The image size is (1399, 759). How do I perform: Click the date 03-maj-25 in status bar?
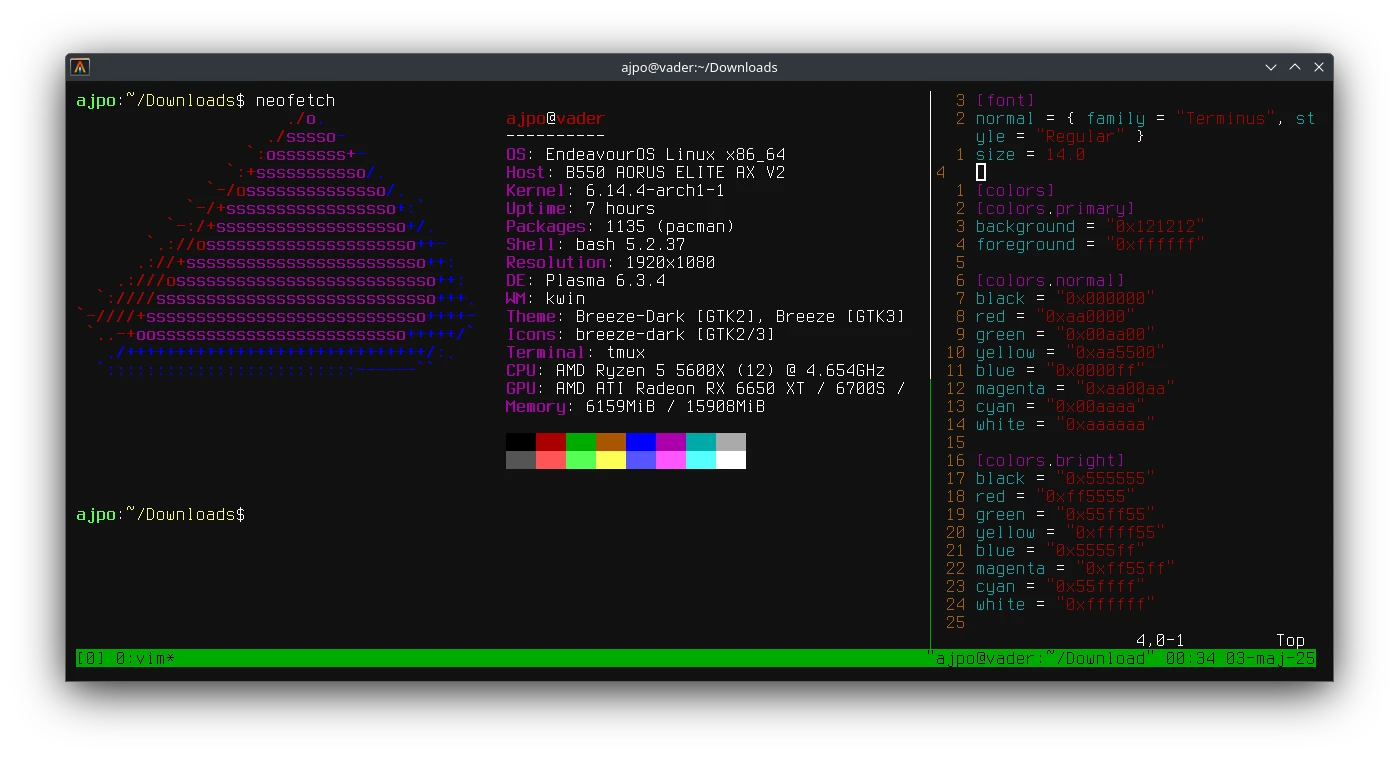coord(1271,658)
